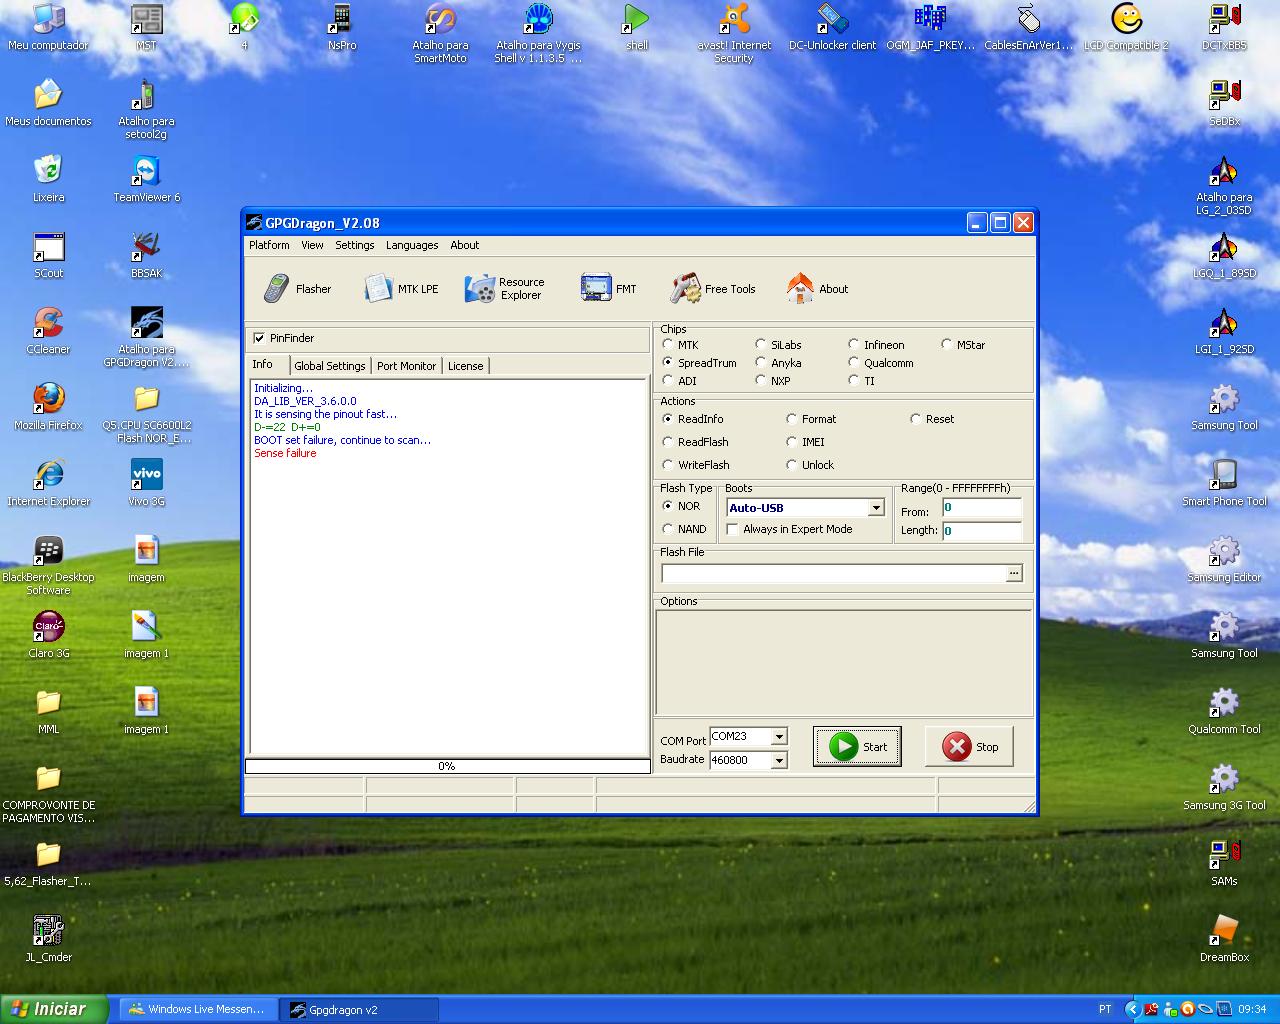Choose the Unlock action
The width and height of the screenshot is (1280, 1024).
point(792,465)
